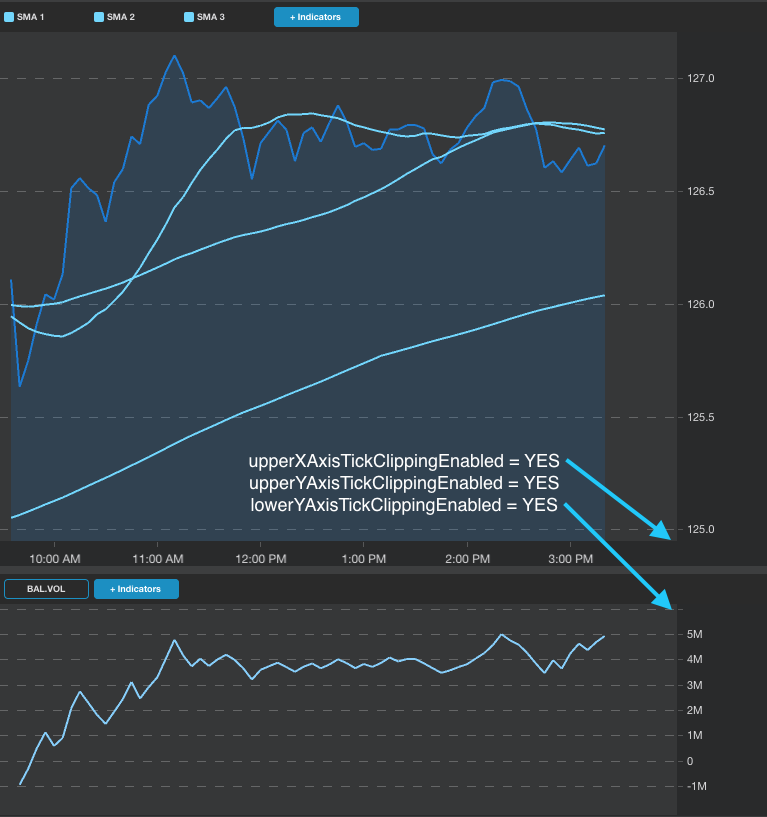Click the lowerYAxisTickClippingEnabled annotation text
Viewport: 767px width, 817px height.
click(404, 505)
